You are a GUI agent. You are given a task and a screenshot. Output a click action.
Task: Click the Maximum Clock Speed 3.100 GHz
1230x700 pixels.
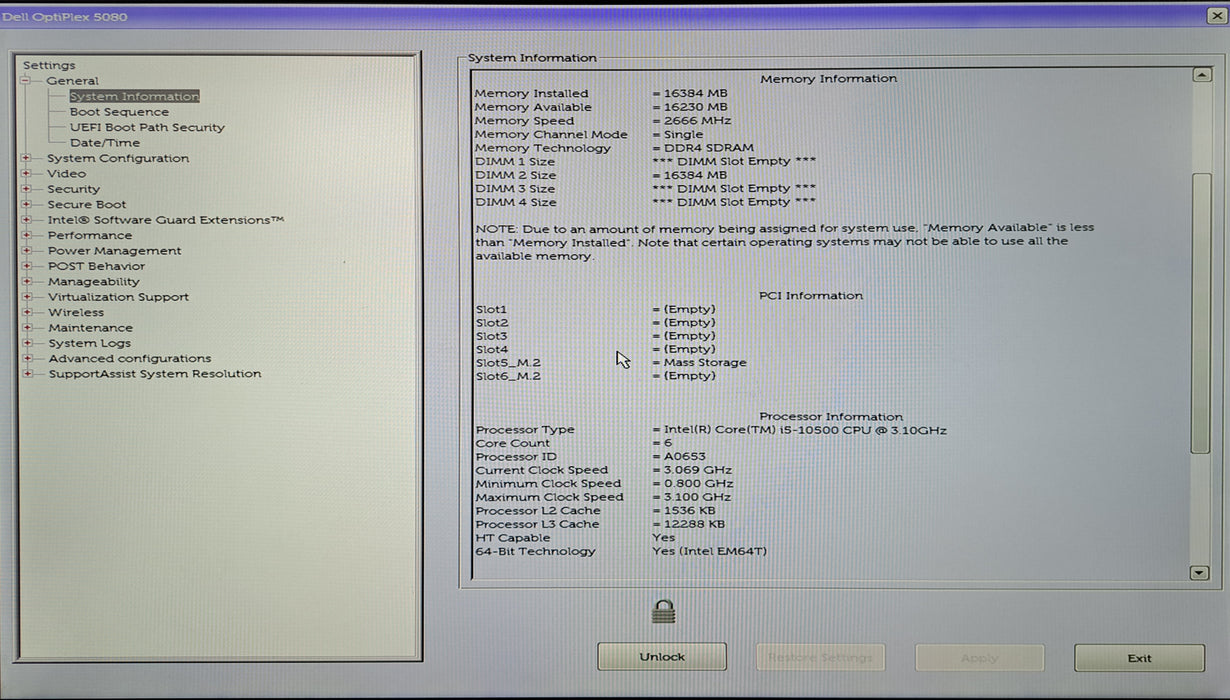click(x=691, y=497)
